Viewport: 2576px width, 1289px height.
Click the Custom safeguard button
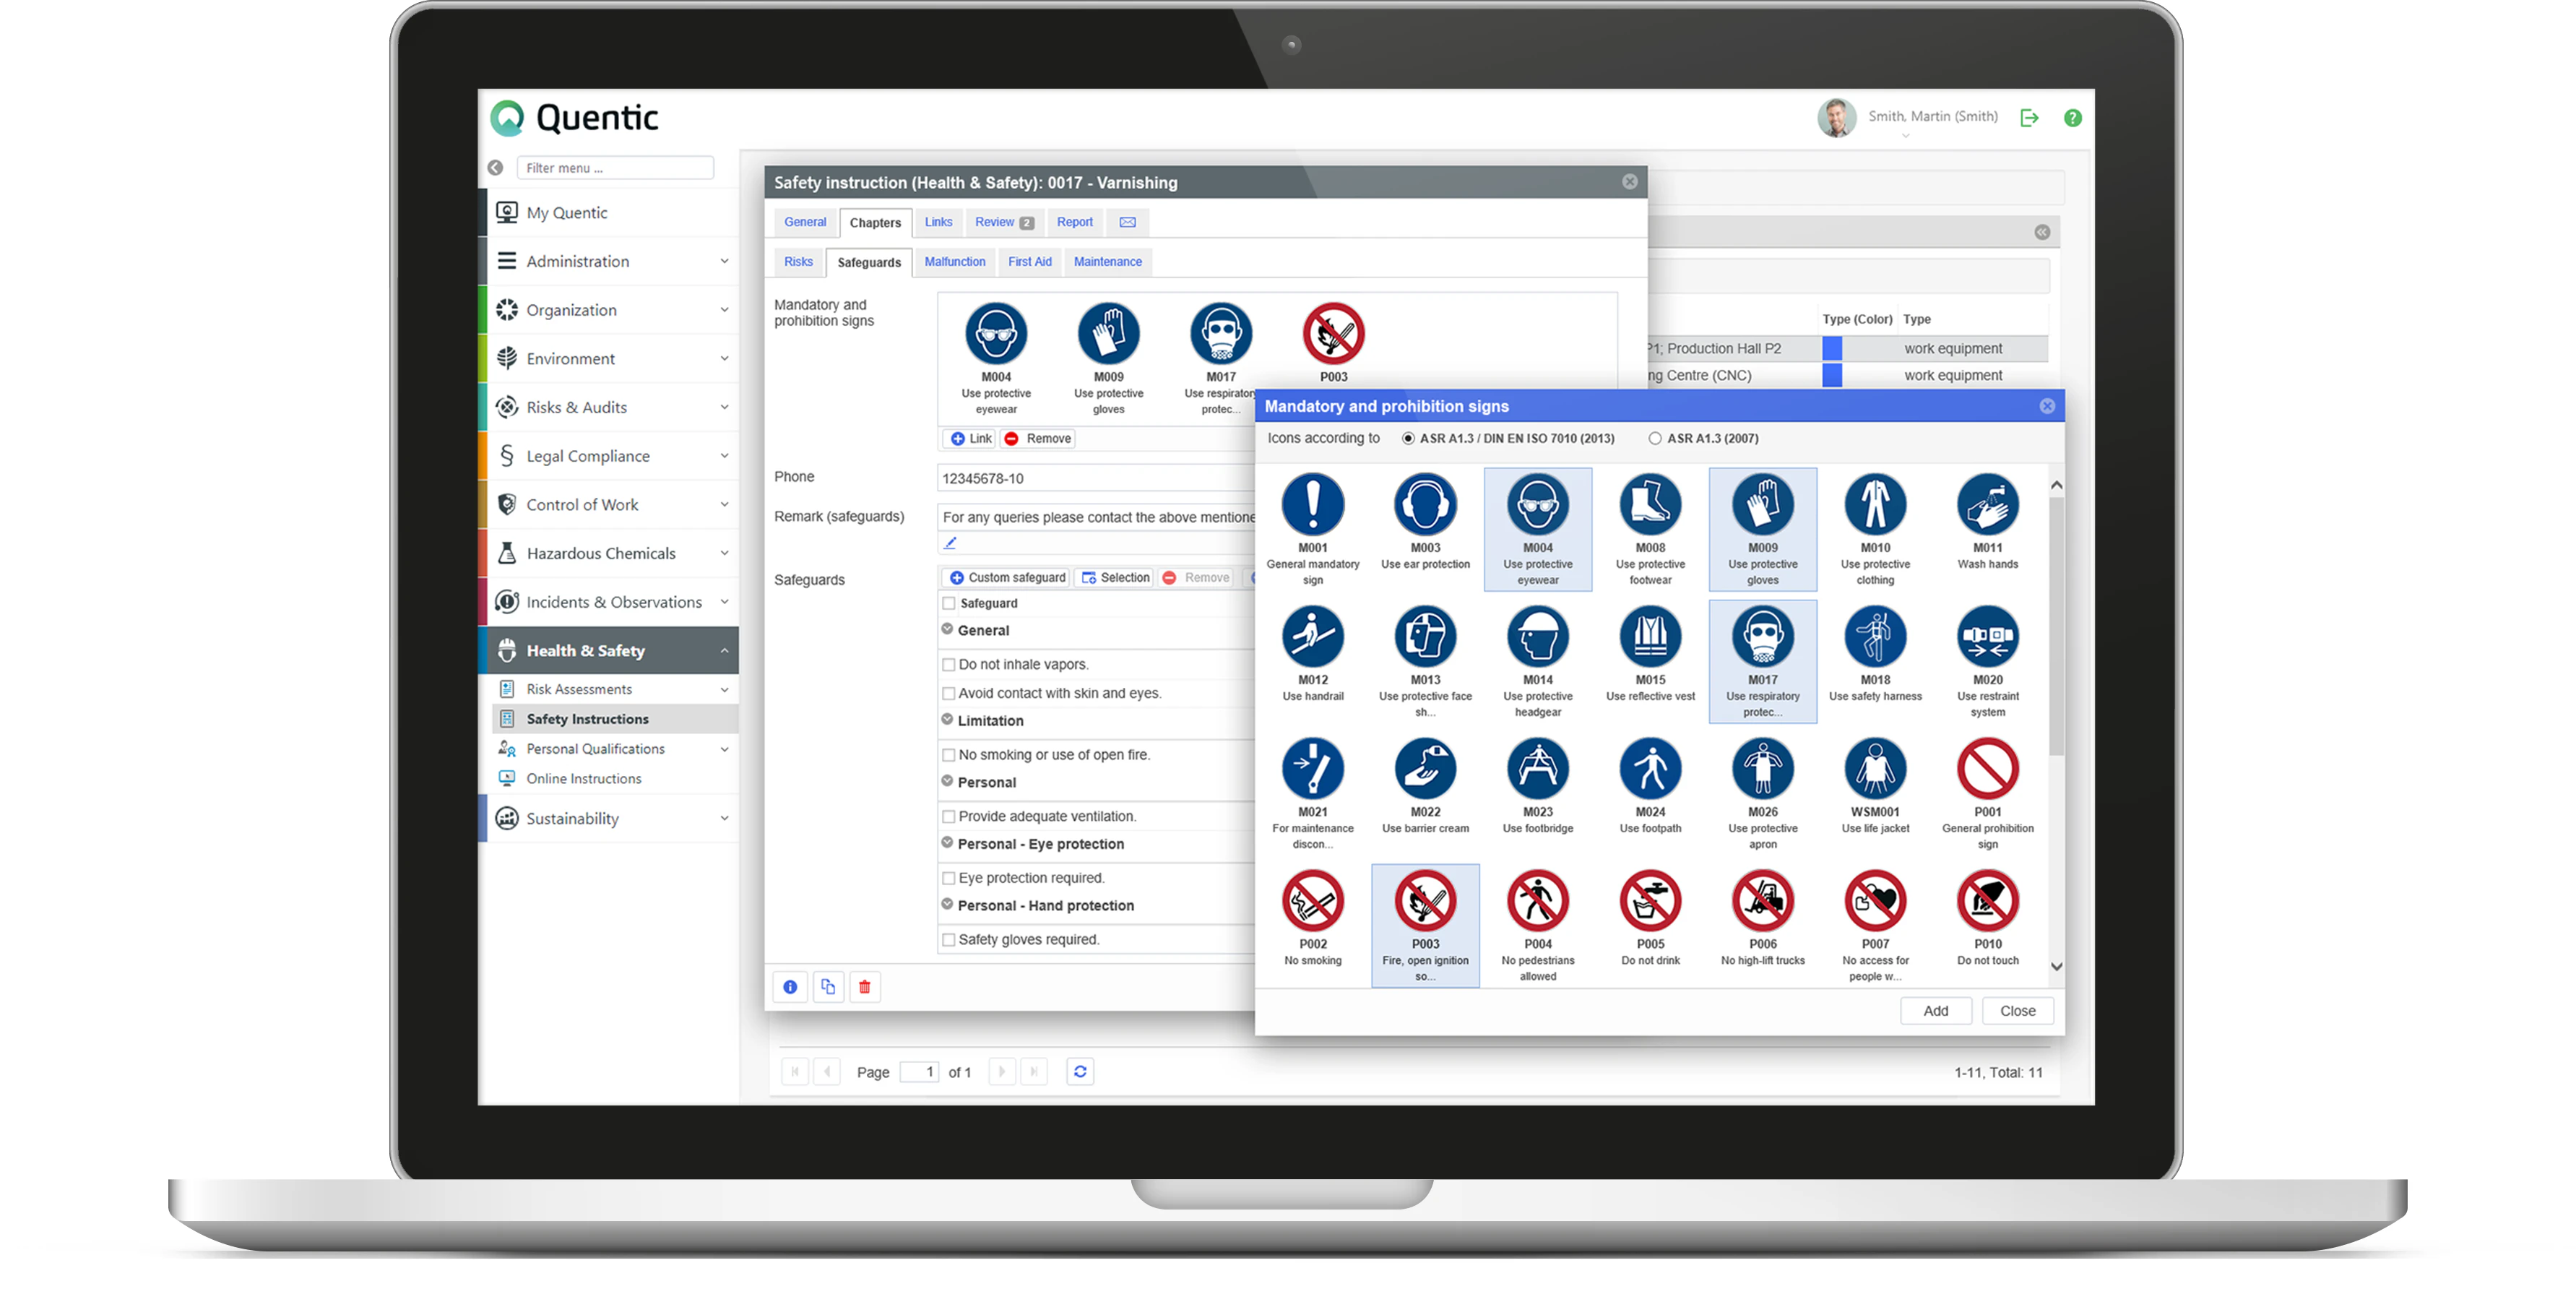point(1007,578)
